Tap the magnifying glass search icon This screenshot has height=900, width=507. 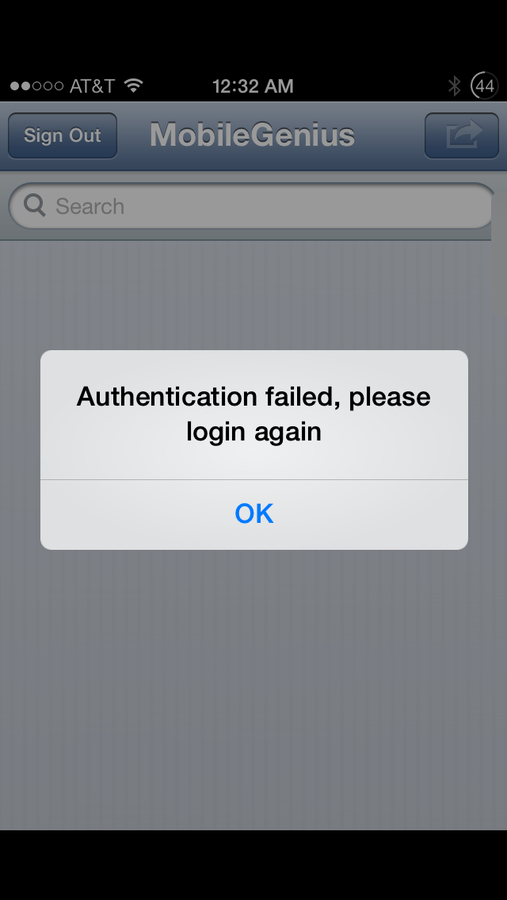(x=34, y=205)
